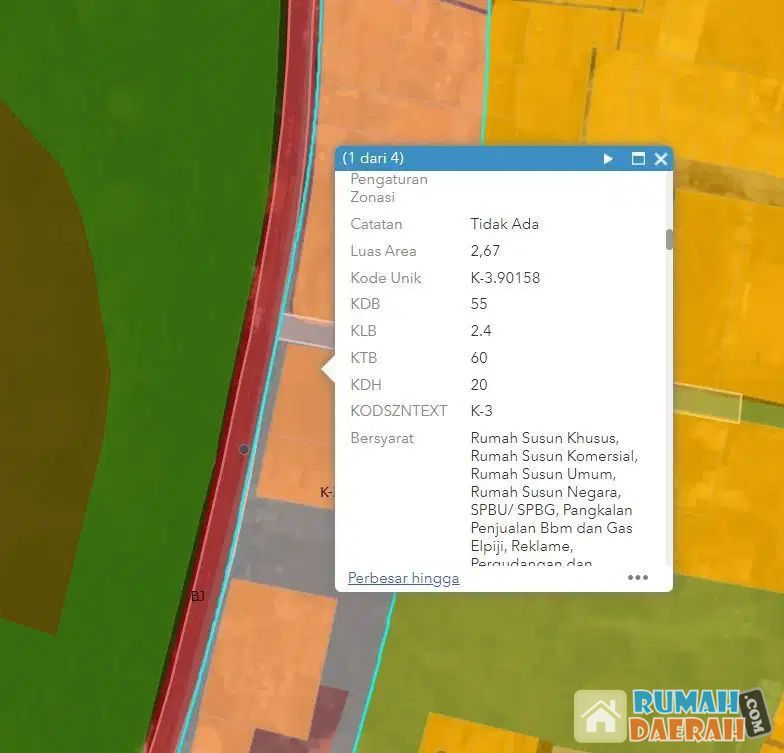Screen dimensions: 784x753
Task: Close the zoning info popup
Action: 661,159
